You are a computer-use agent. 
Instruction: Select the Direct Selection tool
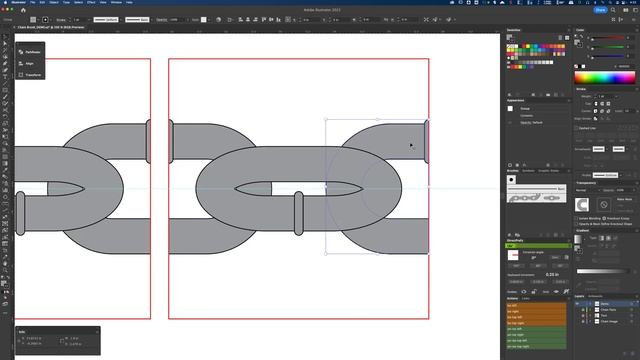(x=5, y=44)
